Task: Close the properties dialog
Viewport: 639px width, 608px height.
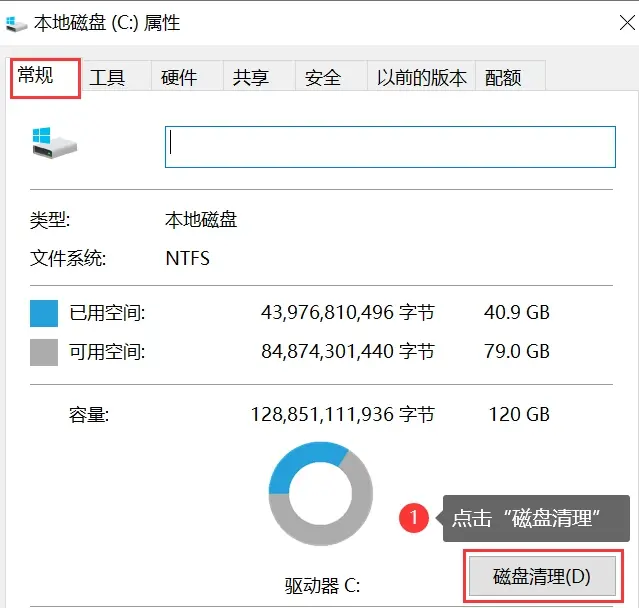Action: pos(627,23)
